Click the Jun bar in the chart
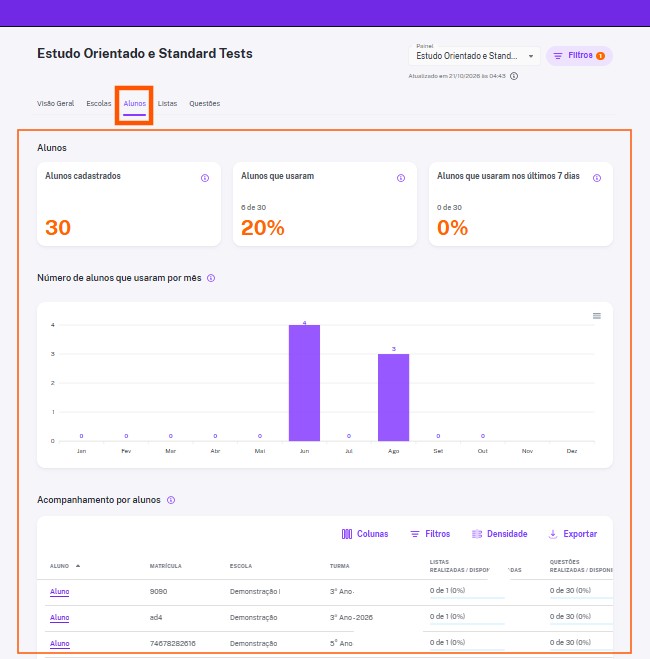This screenshot has height=659, width=650. (x=304, y=383)
